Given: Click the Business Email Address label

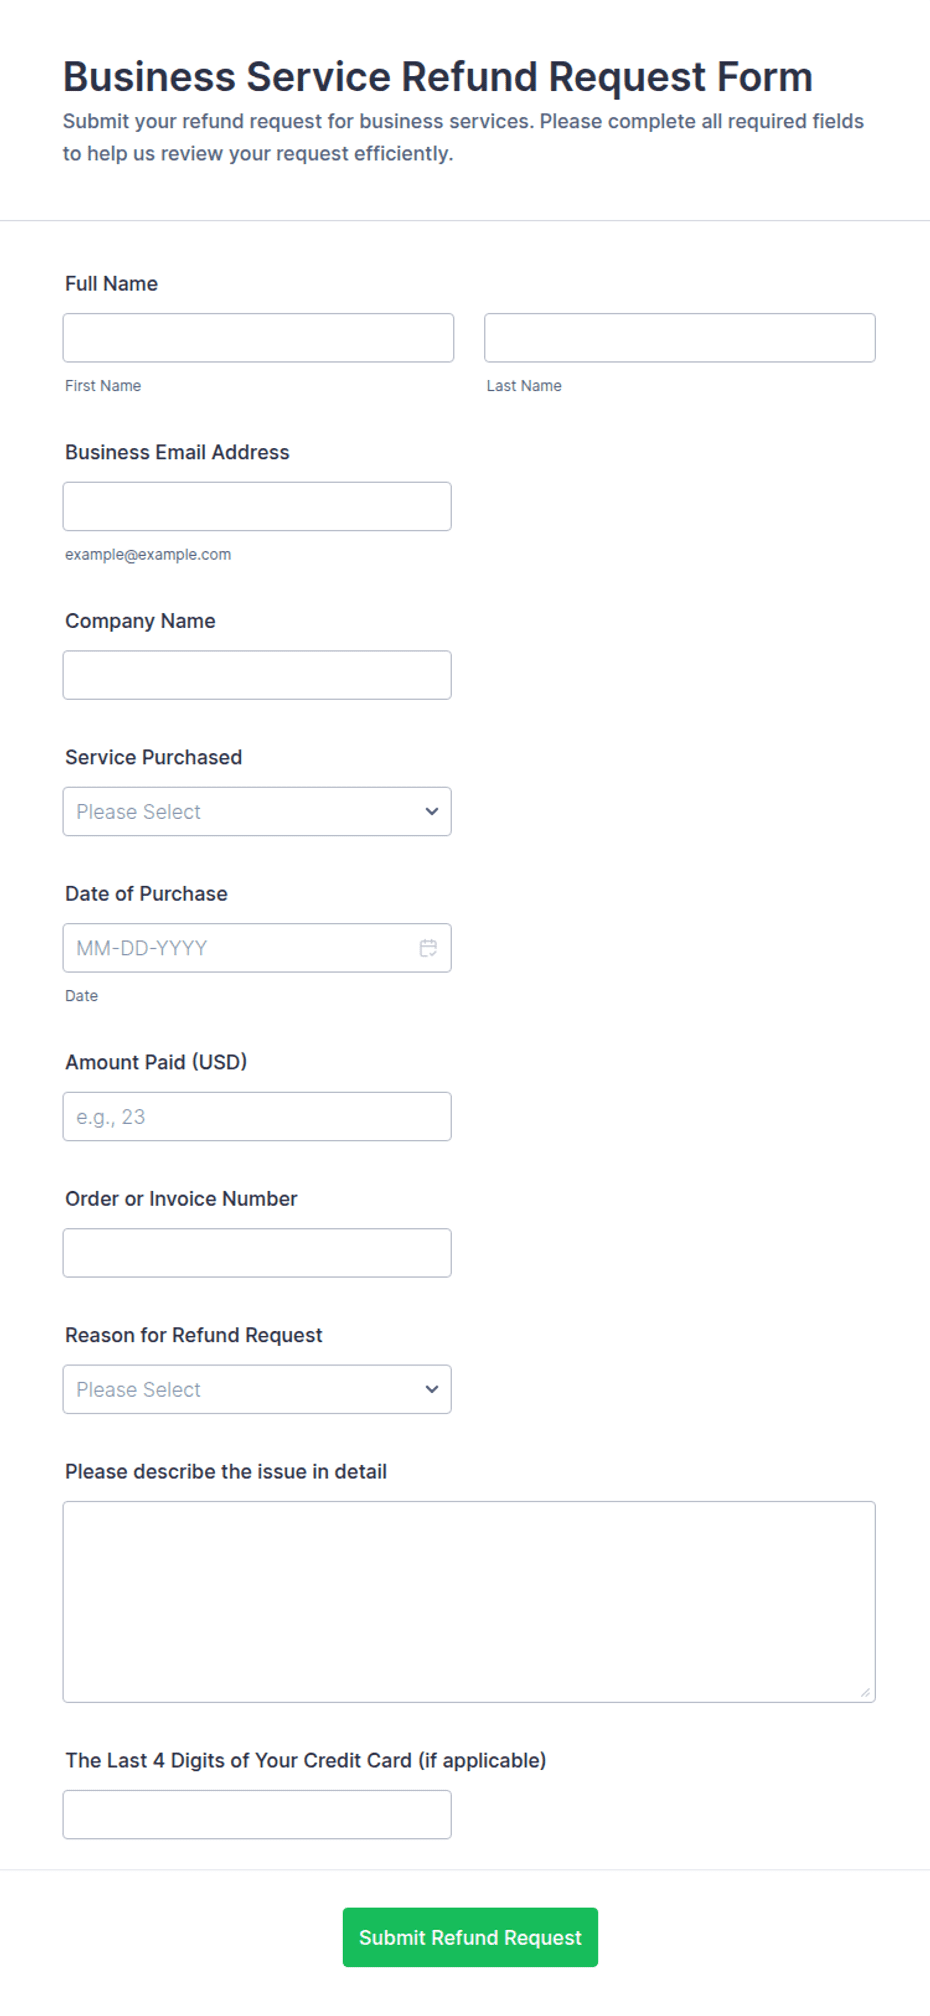Looking at the screenshot, I should click(x=177, y=452).
